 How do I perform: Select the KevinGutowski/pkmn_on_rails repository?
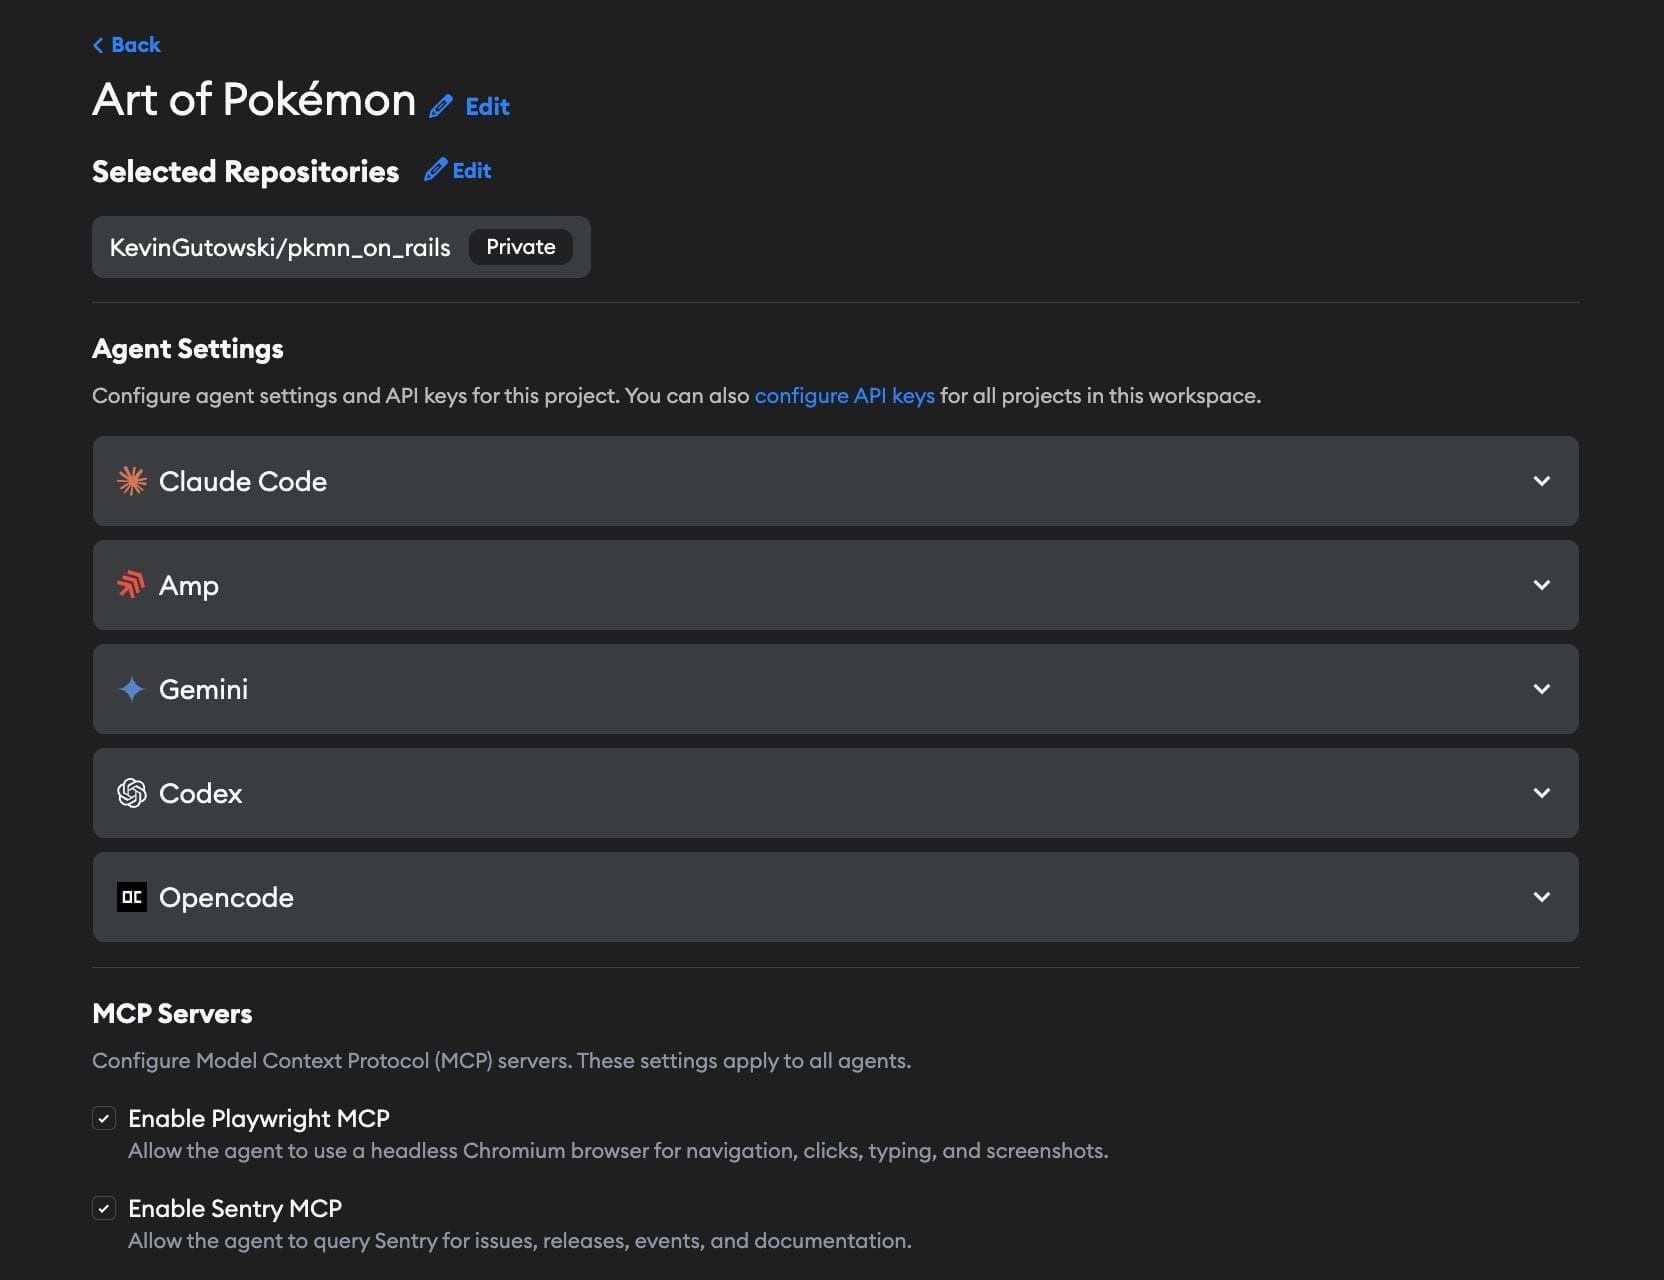tap(281, 247)
